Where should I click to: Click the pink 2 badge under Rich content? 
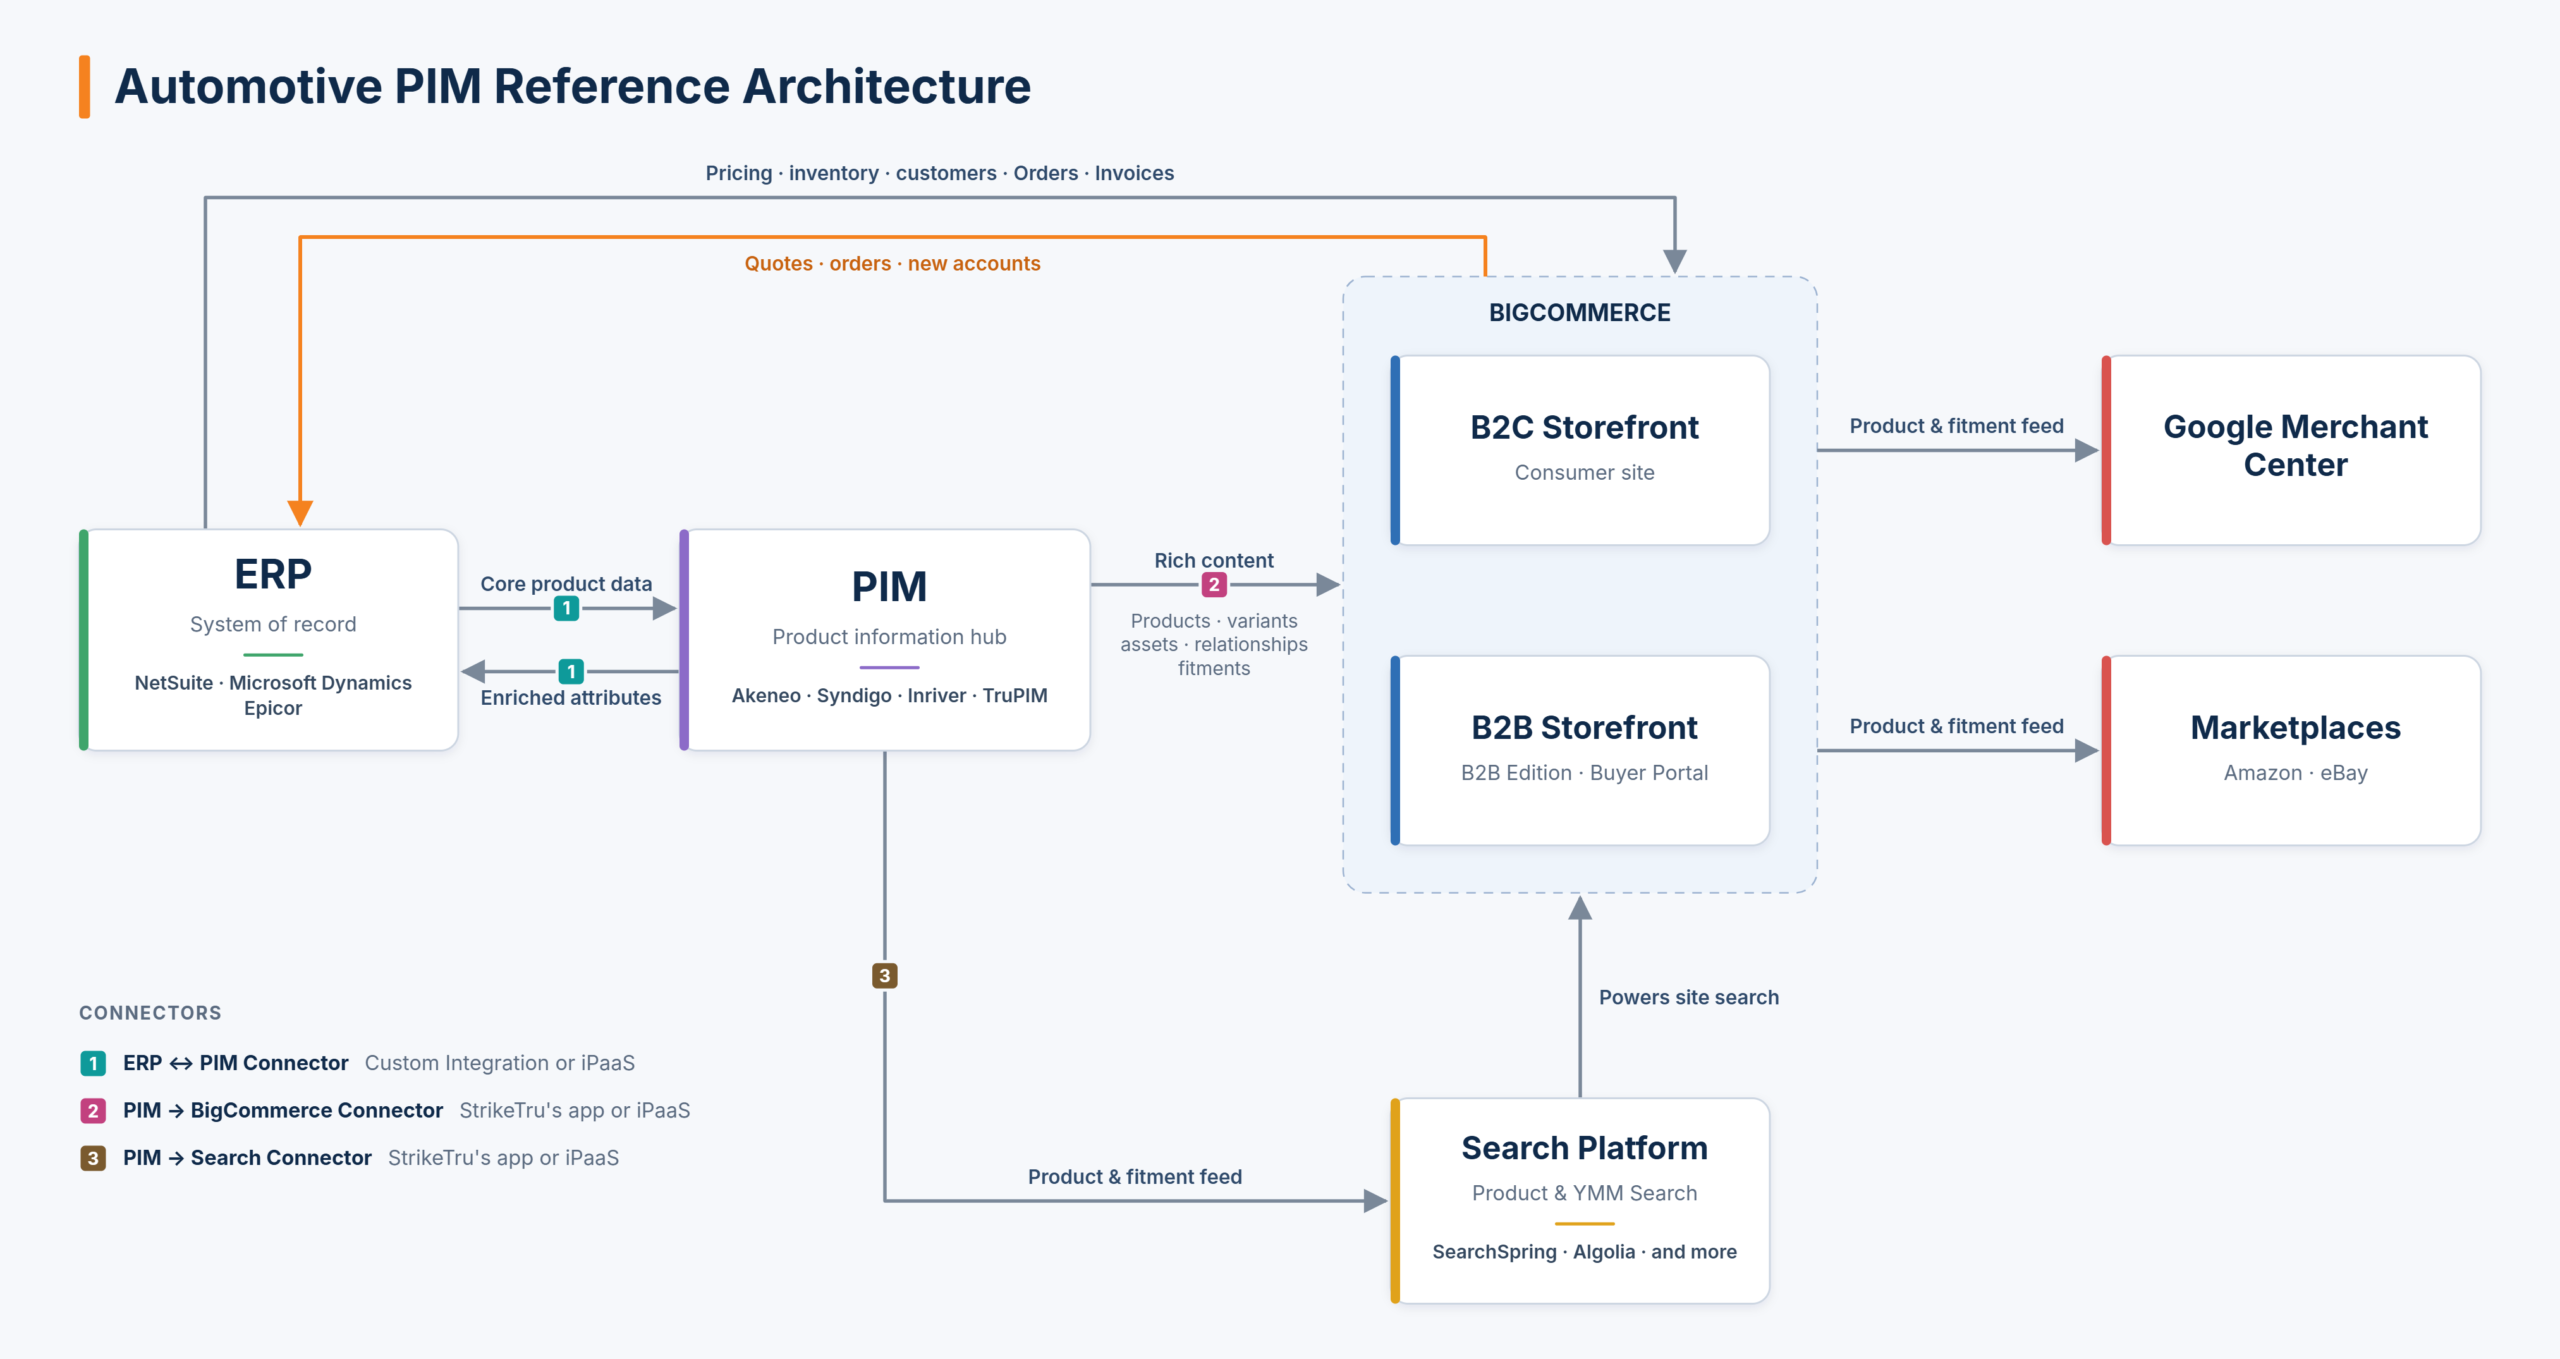click(1214, 585)
